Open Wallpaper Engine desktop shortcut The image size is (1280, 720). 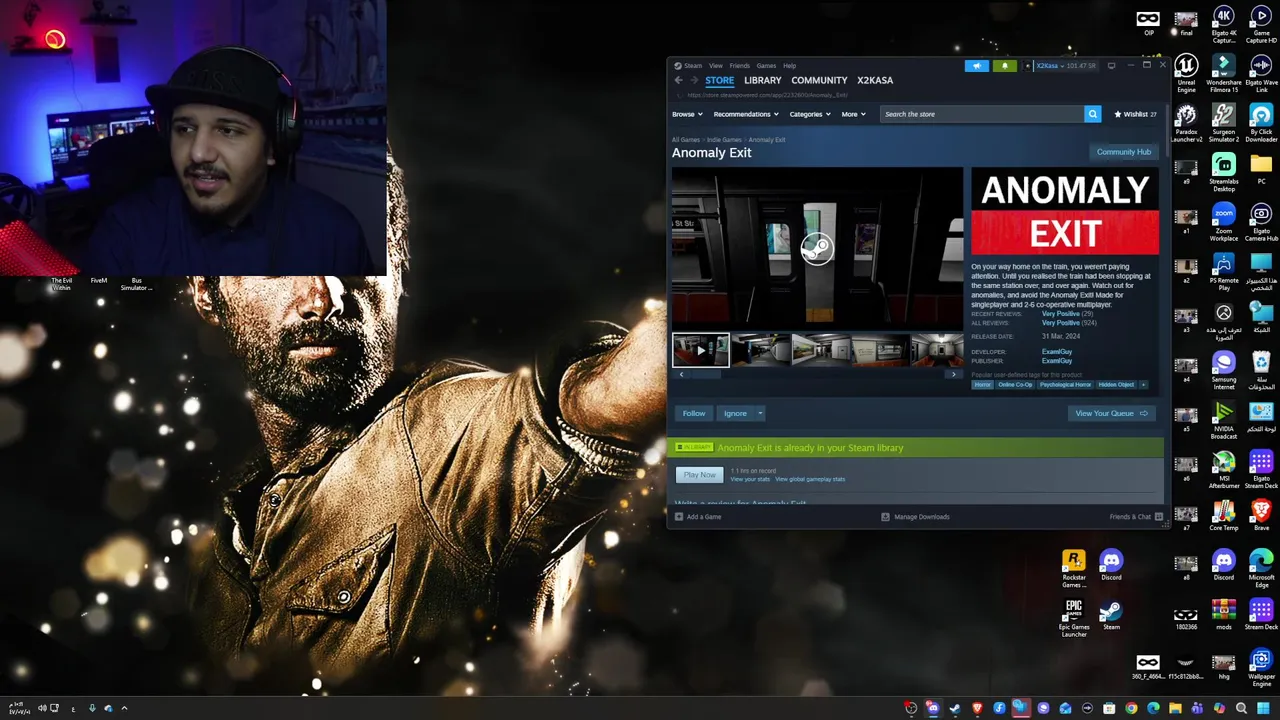point(1261,667)
